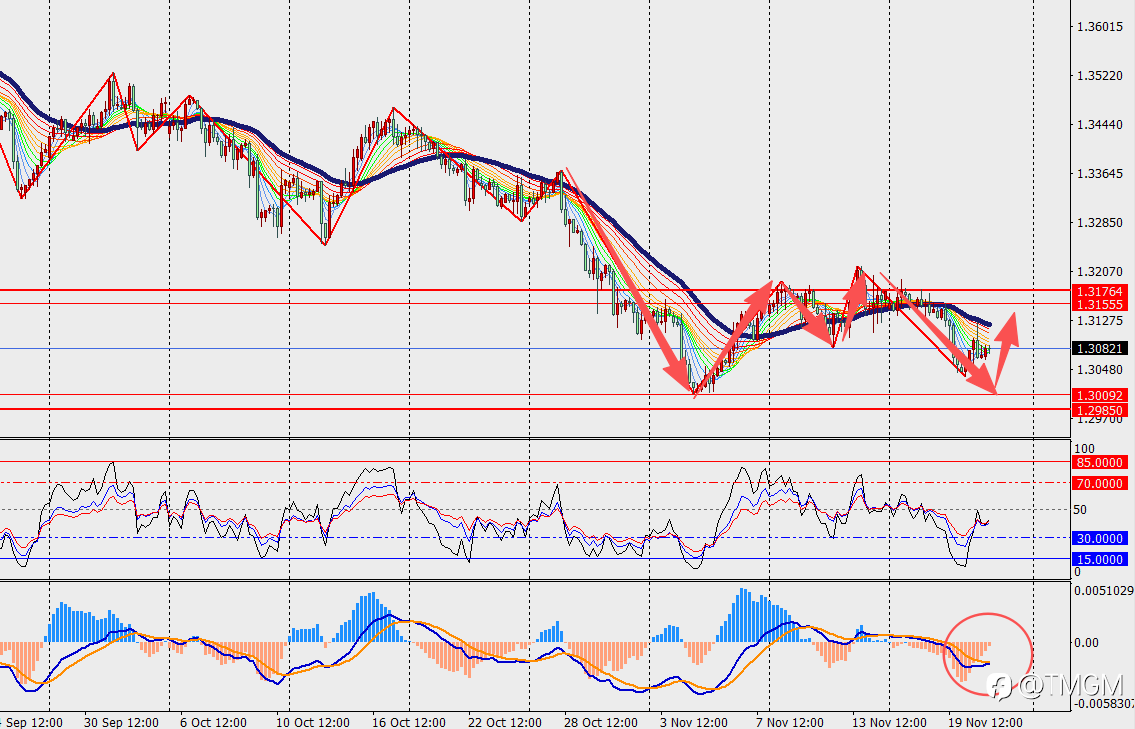
Task: Click the red 1.31555 price level label
Action: pyautogui.click(x=1099, y=305)
